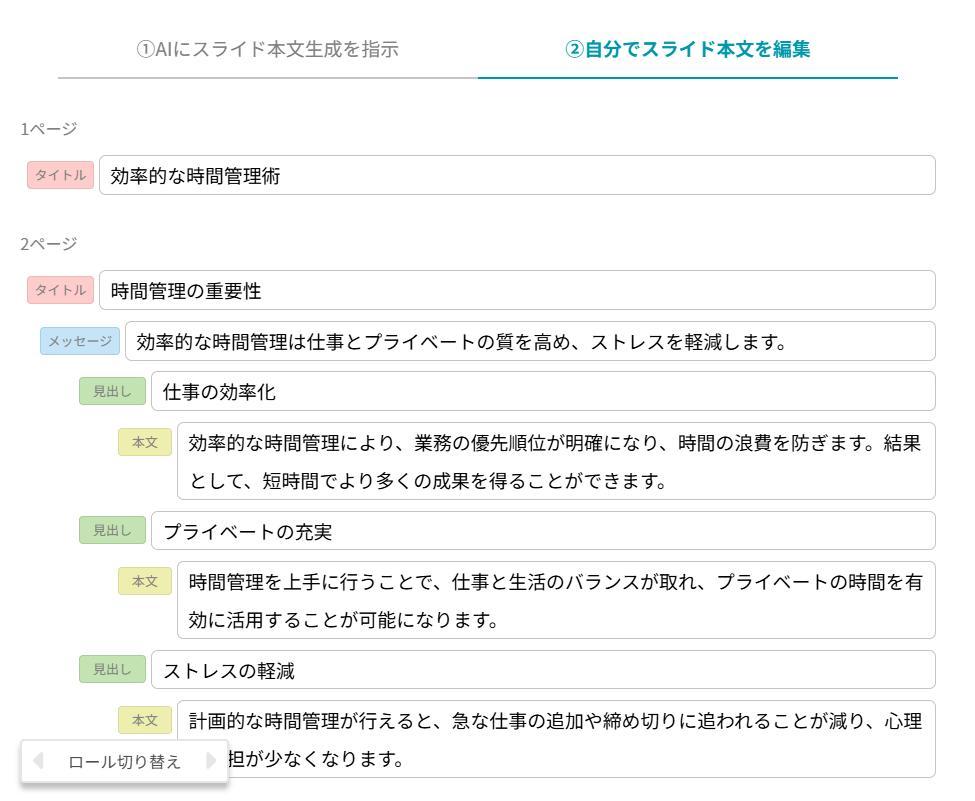The image size is (975, 801).
Task: Click the 本文 badge under プライベートの充実
Action: tap(144, 581)
